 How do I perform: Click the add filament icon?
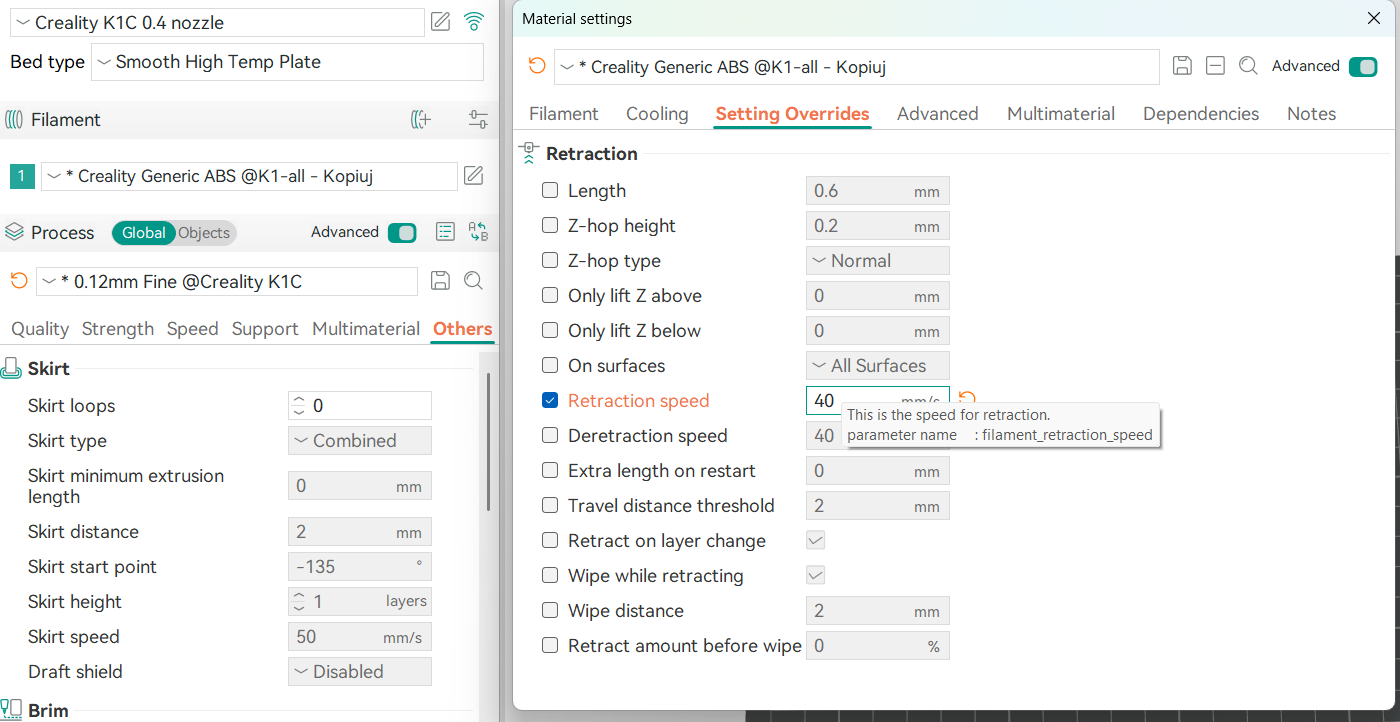[x=421, y=120]
